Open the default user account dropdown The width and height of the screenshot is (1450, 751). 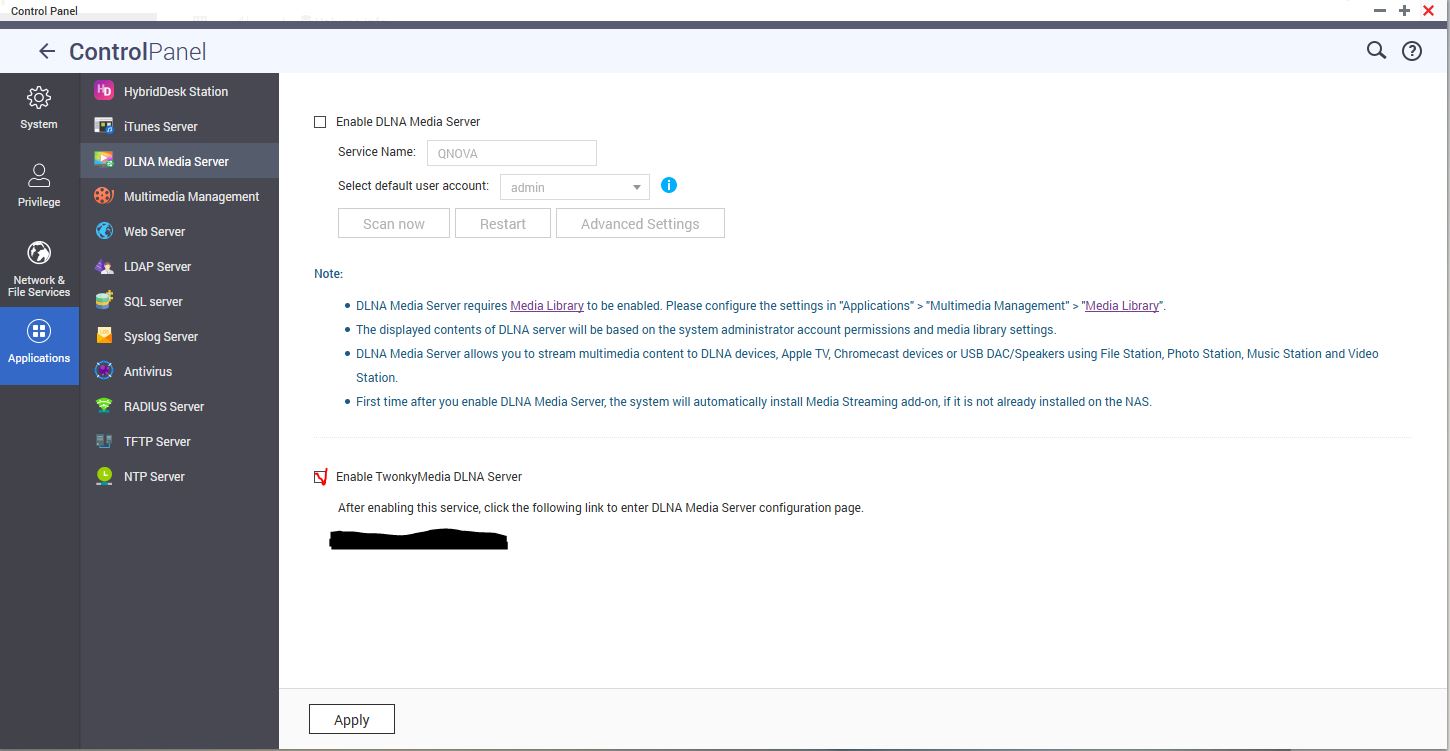coord(574,187)
